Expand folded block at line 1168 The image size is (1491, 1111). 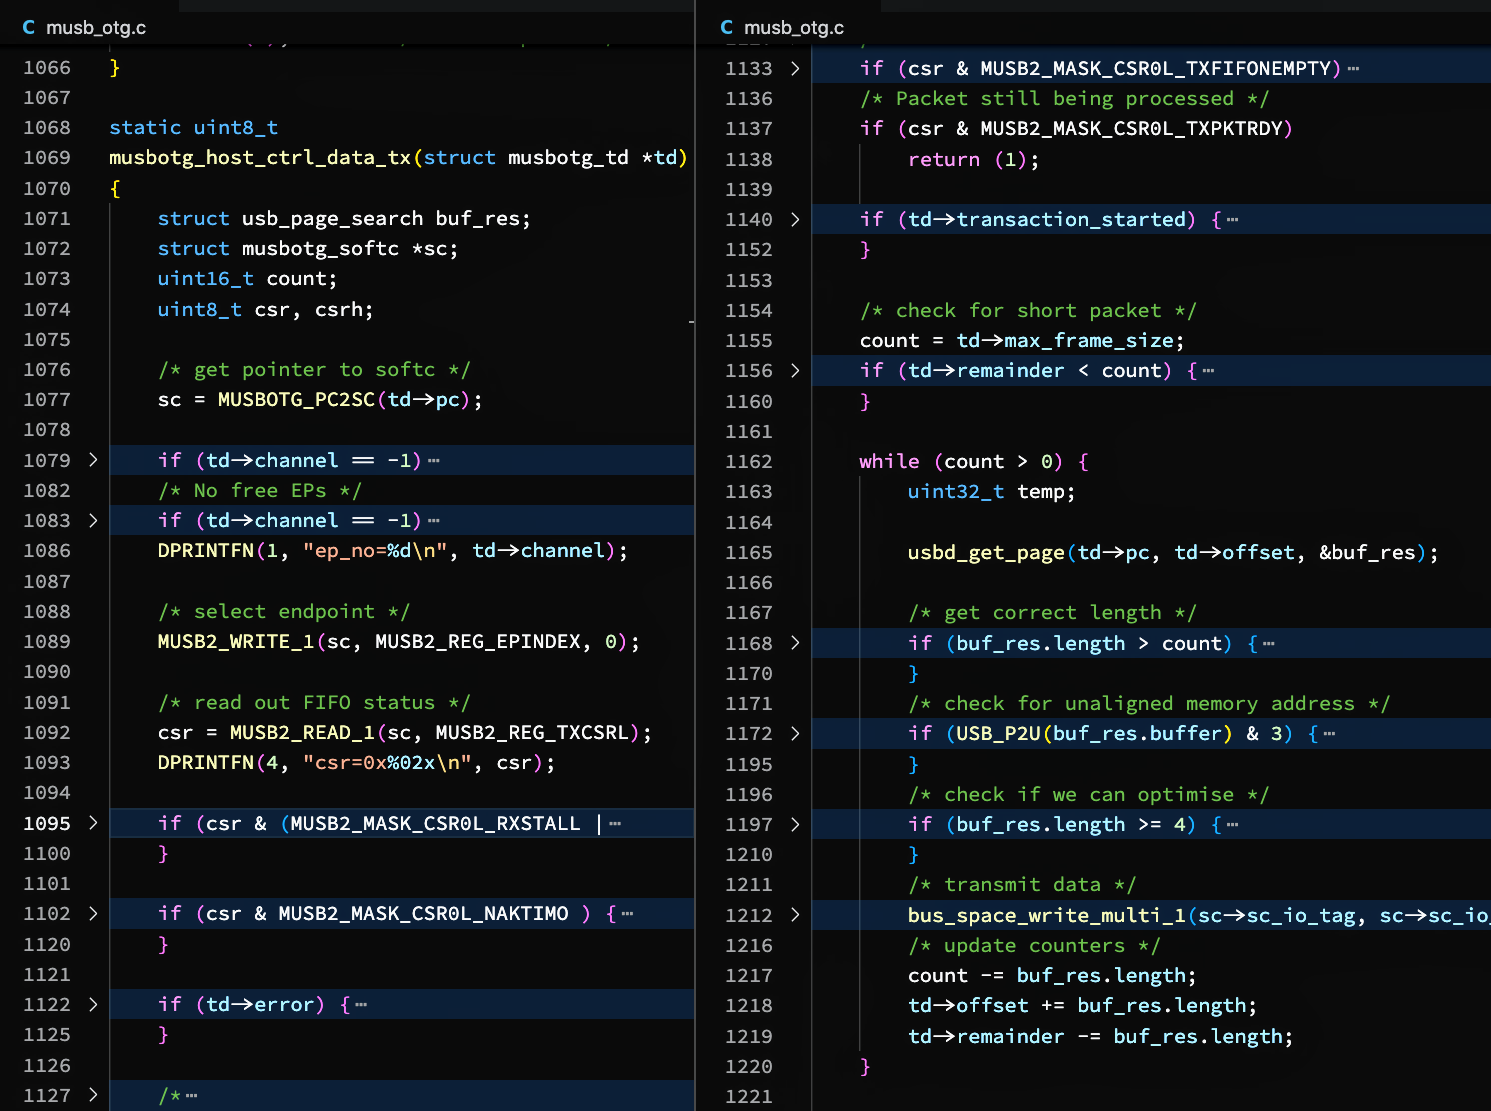click(795, 643)
